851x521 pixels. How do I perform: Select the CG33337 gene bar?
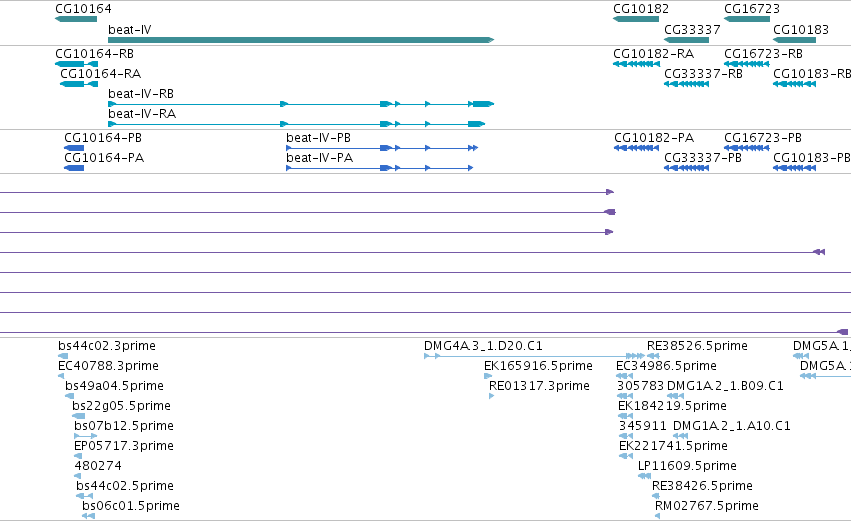(x=687, y=40)
